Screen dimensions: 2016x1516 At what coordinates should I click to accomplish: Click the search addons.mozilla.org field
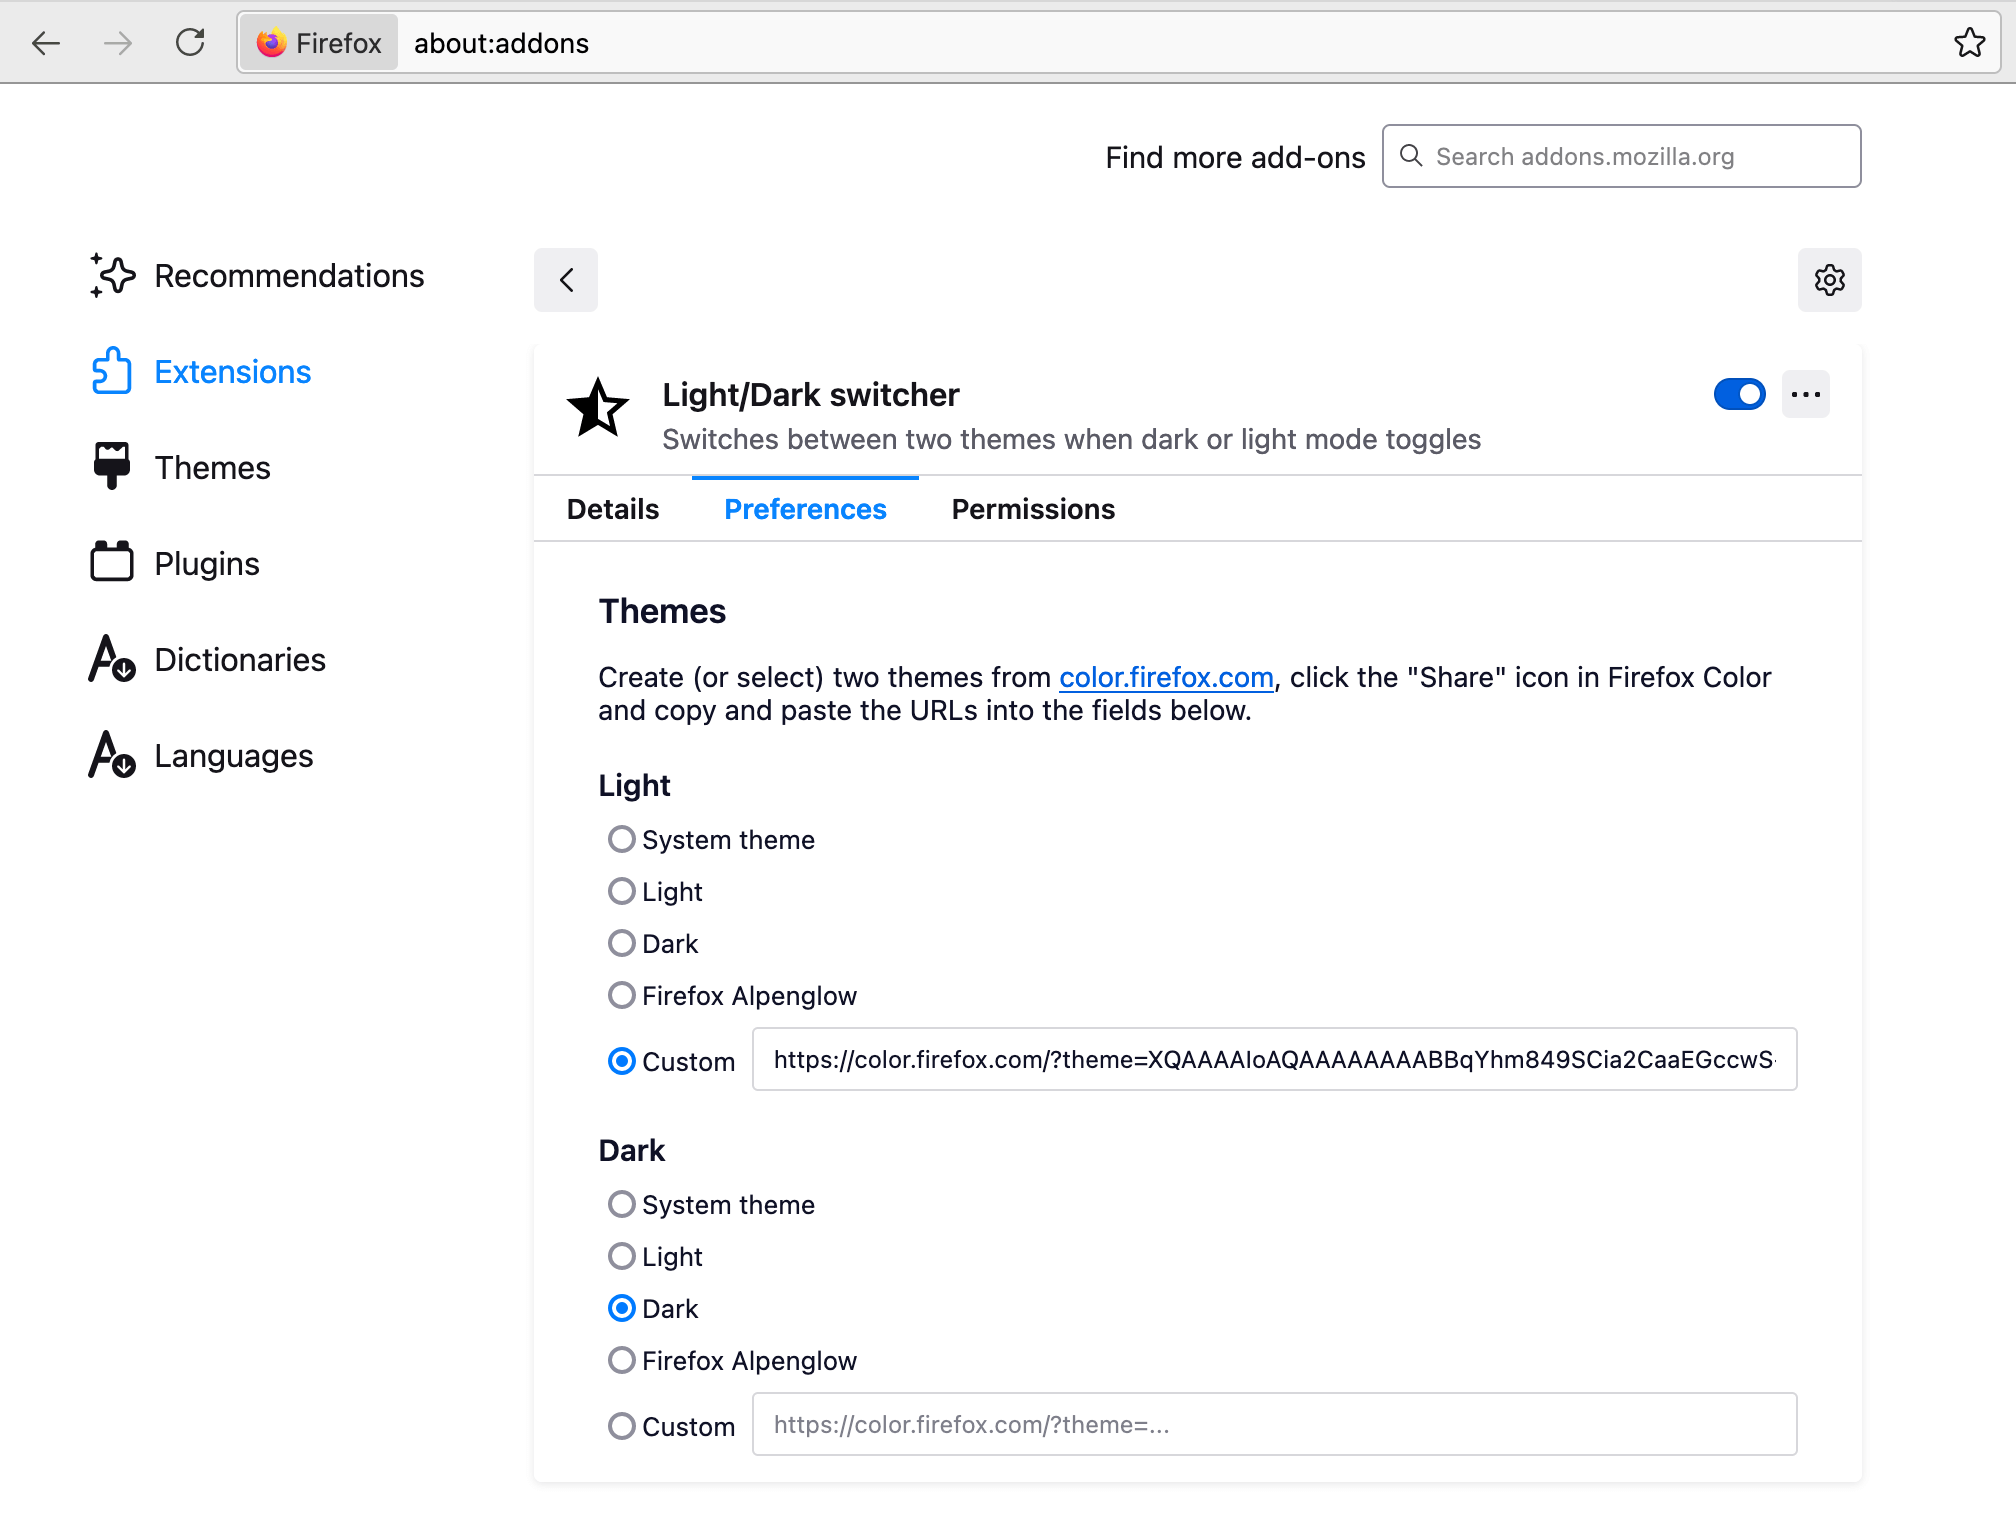[x=1620, y=156]
